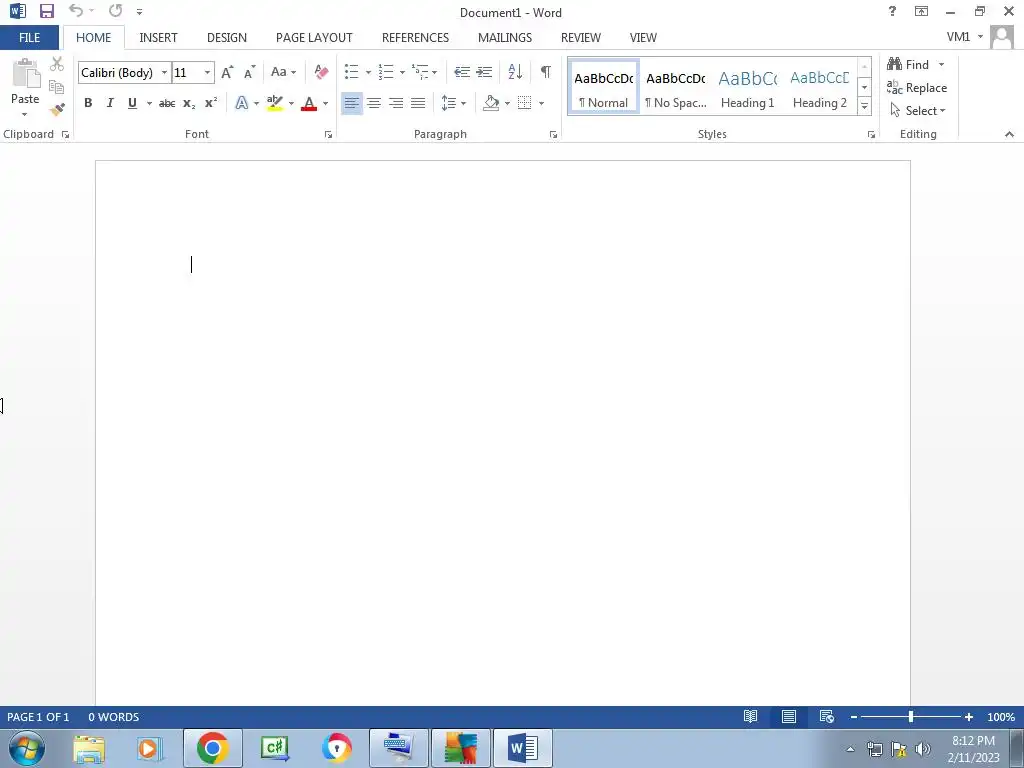This screenshot has height=768, width=1024.
Task: Undo the last action
Action: 76,10
